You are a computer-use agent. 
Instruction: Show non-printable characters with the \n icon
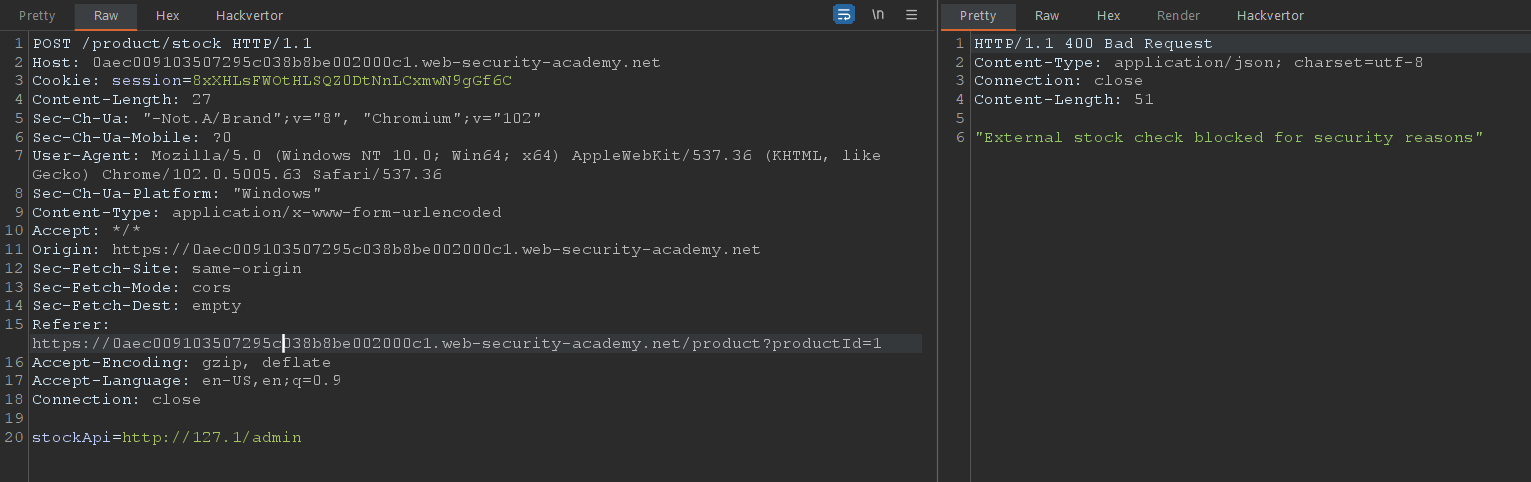click(x=878, y=15)
